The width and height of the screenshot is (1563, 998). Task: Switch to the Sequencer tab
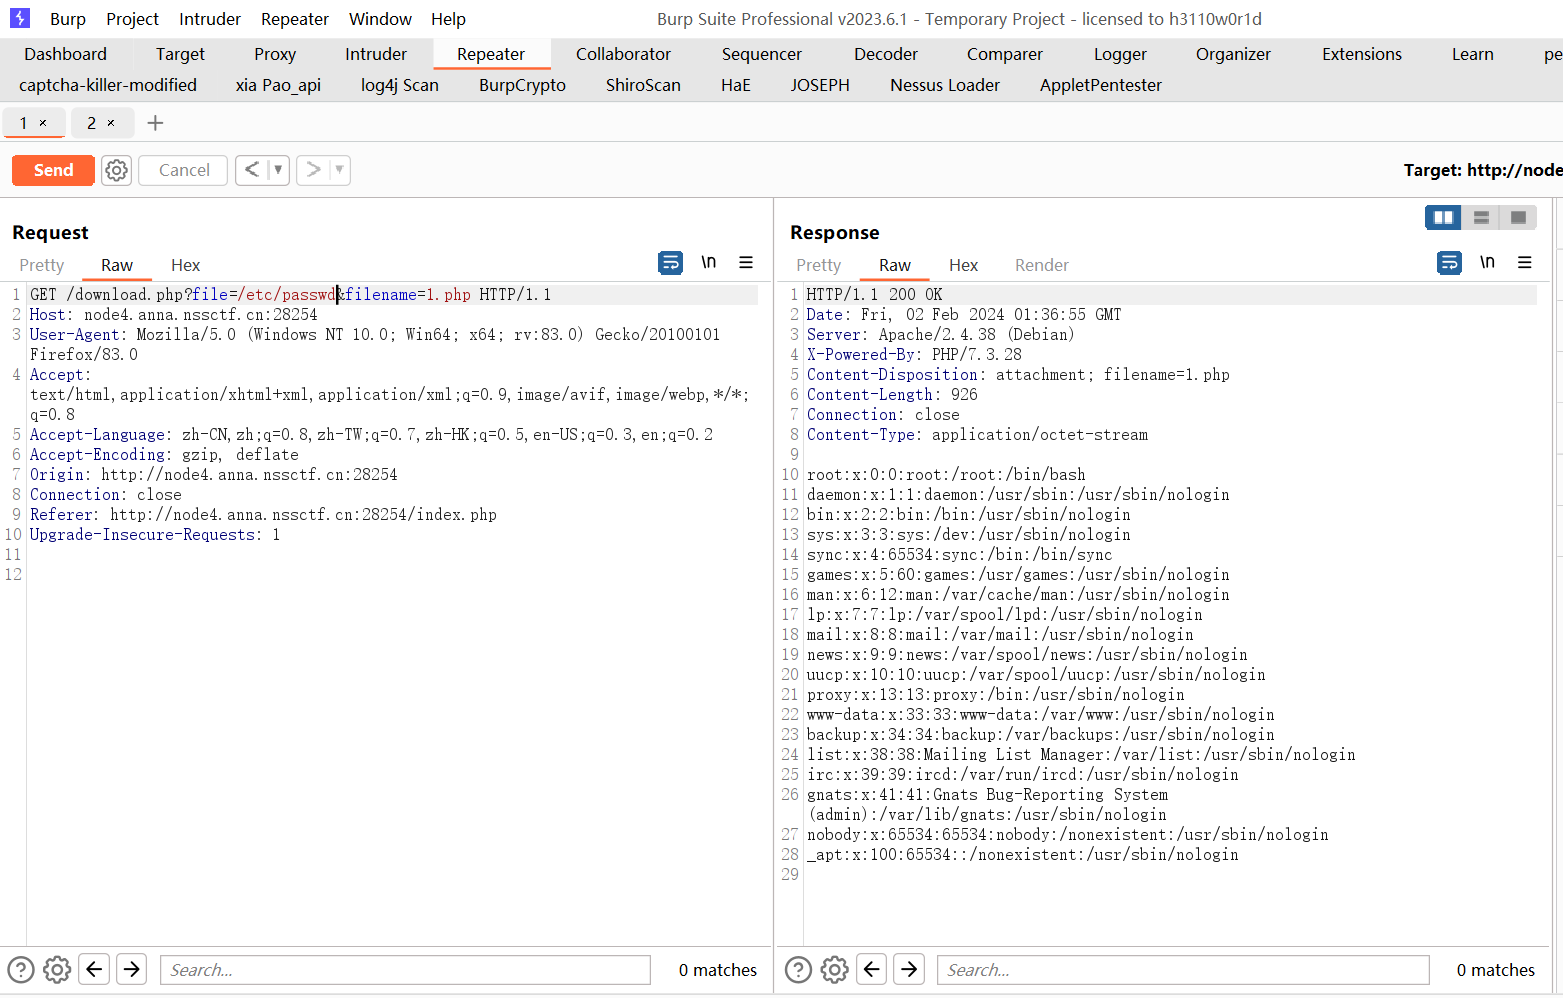point(762,54)
